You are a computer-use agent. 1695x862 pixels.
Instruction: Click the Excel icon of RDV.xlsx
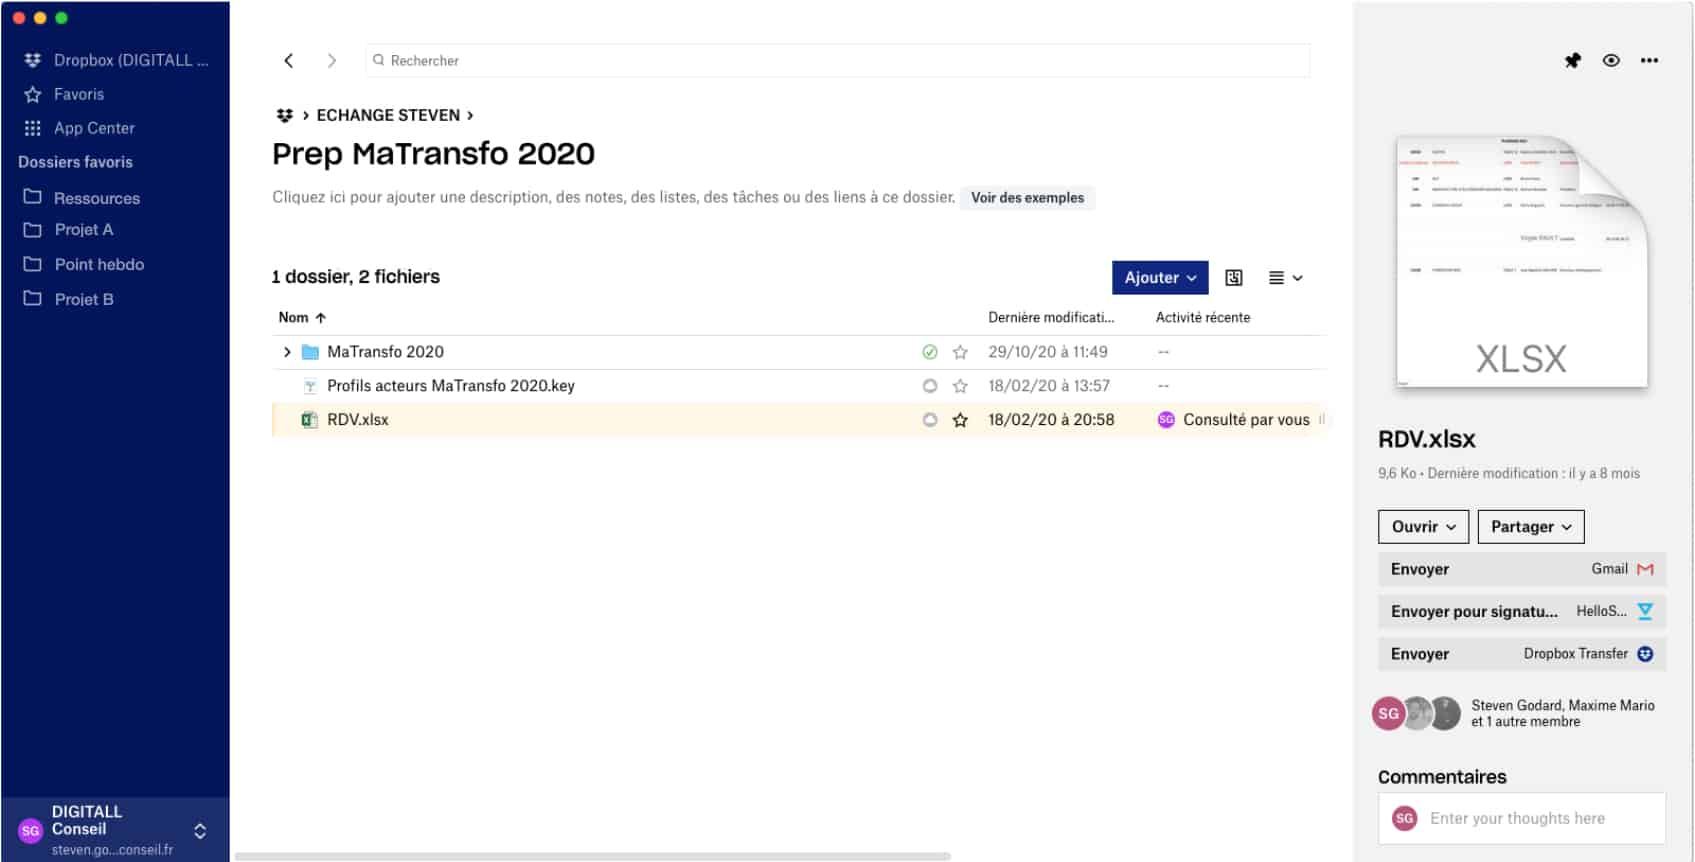[310, 420]
